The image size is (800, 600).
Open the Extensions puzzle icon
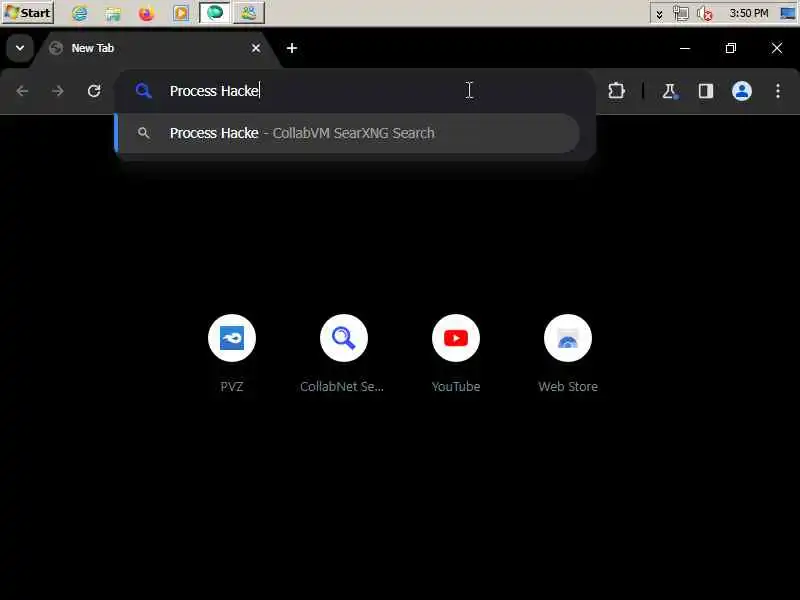[616, 91]
